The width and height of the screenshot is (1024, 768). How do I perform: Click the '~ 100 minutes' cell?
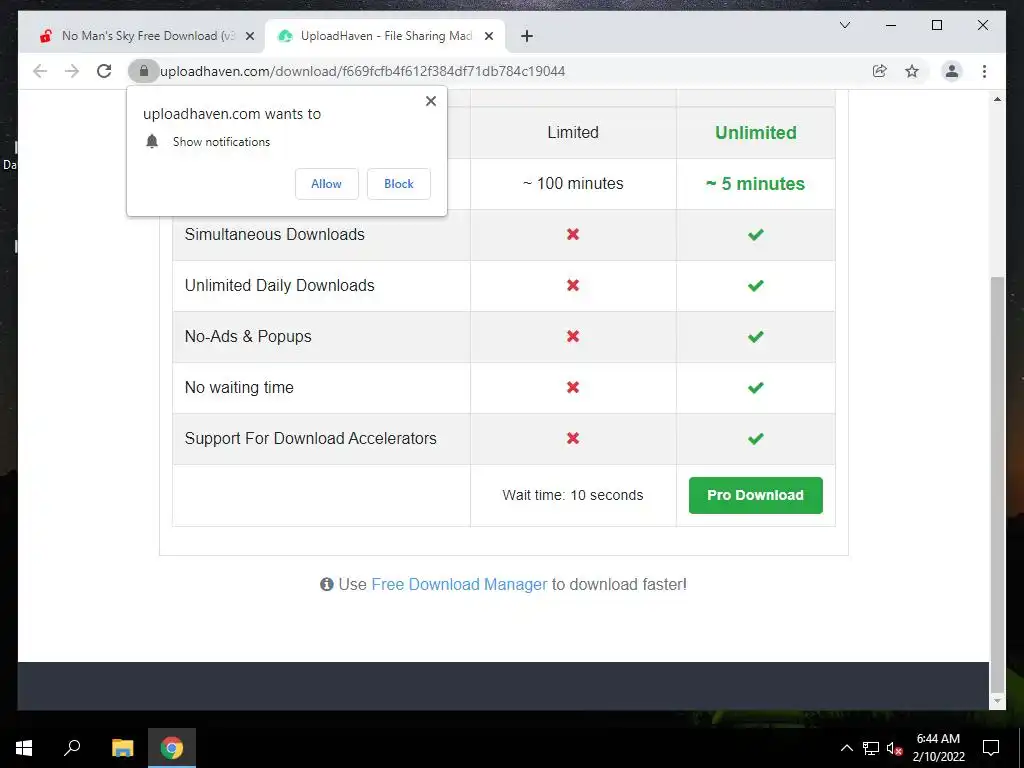point(573,184)
